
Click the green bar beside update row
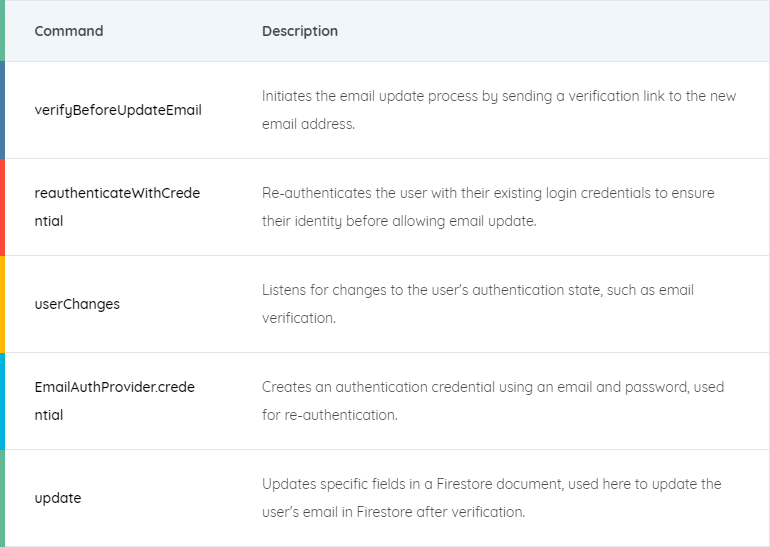[x=2, y=498]
